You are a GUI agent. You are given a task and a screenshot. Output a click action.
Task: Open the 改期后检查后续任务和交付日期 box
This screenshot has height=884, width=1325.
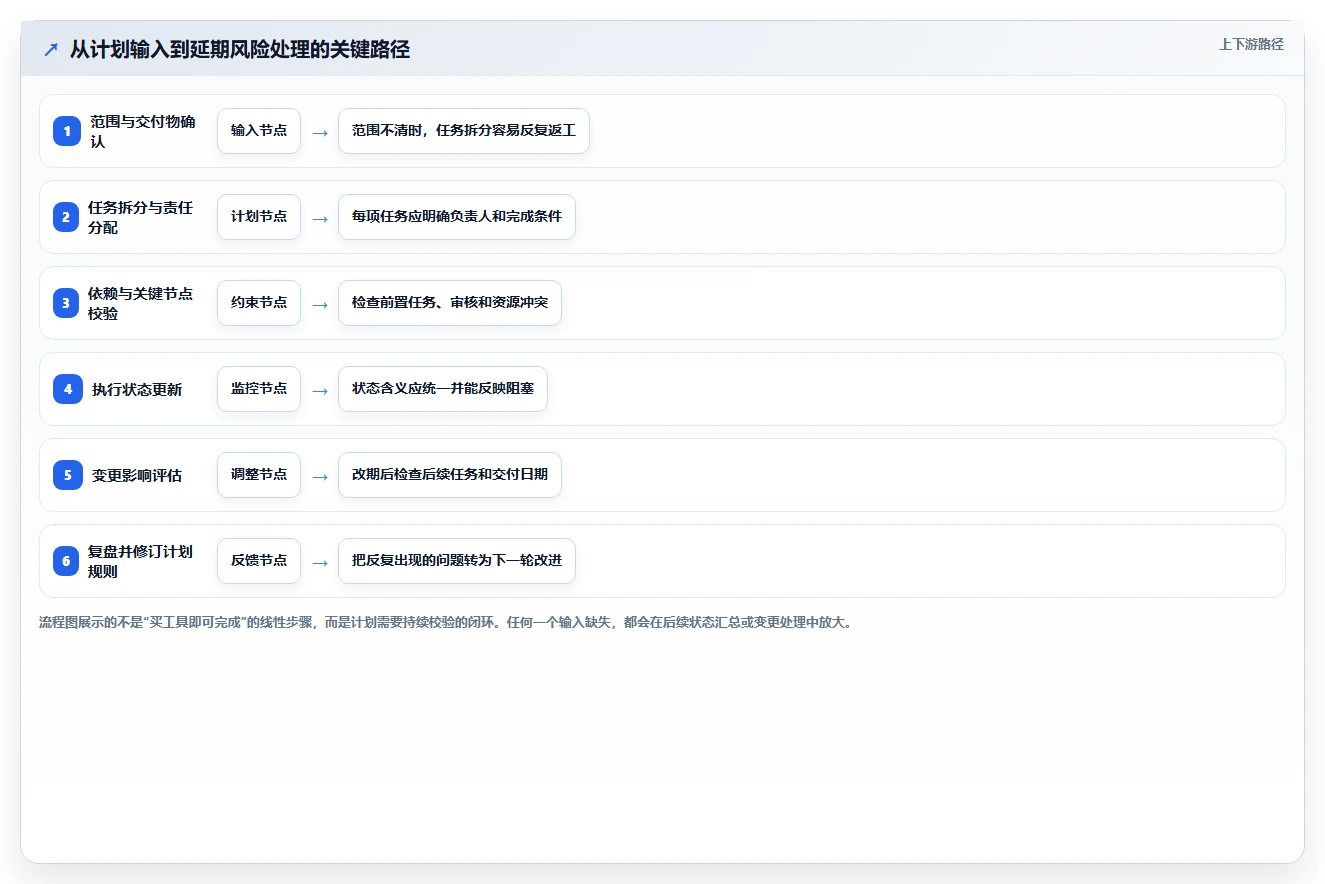[x=450, y=475]
